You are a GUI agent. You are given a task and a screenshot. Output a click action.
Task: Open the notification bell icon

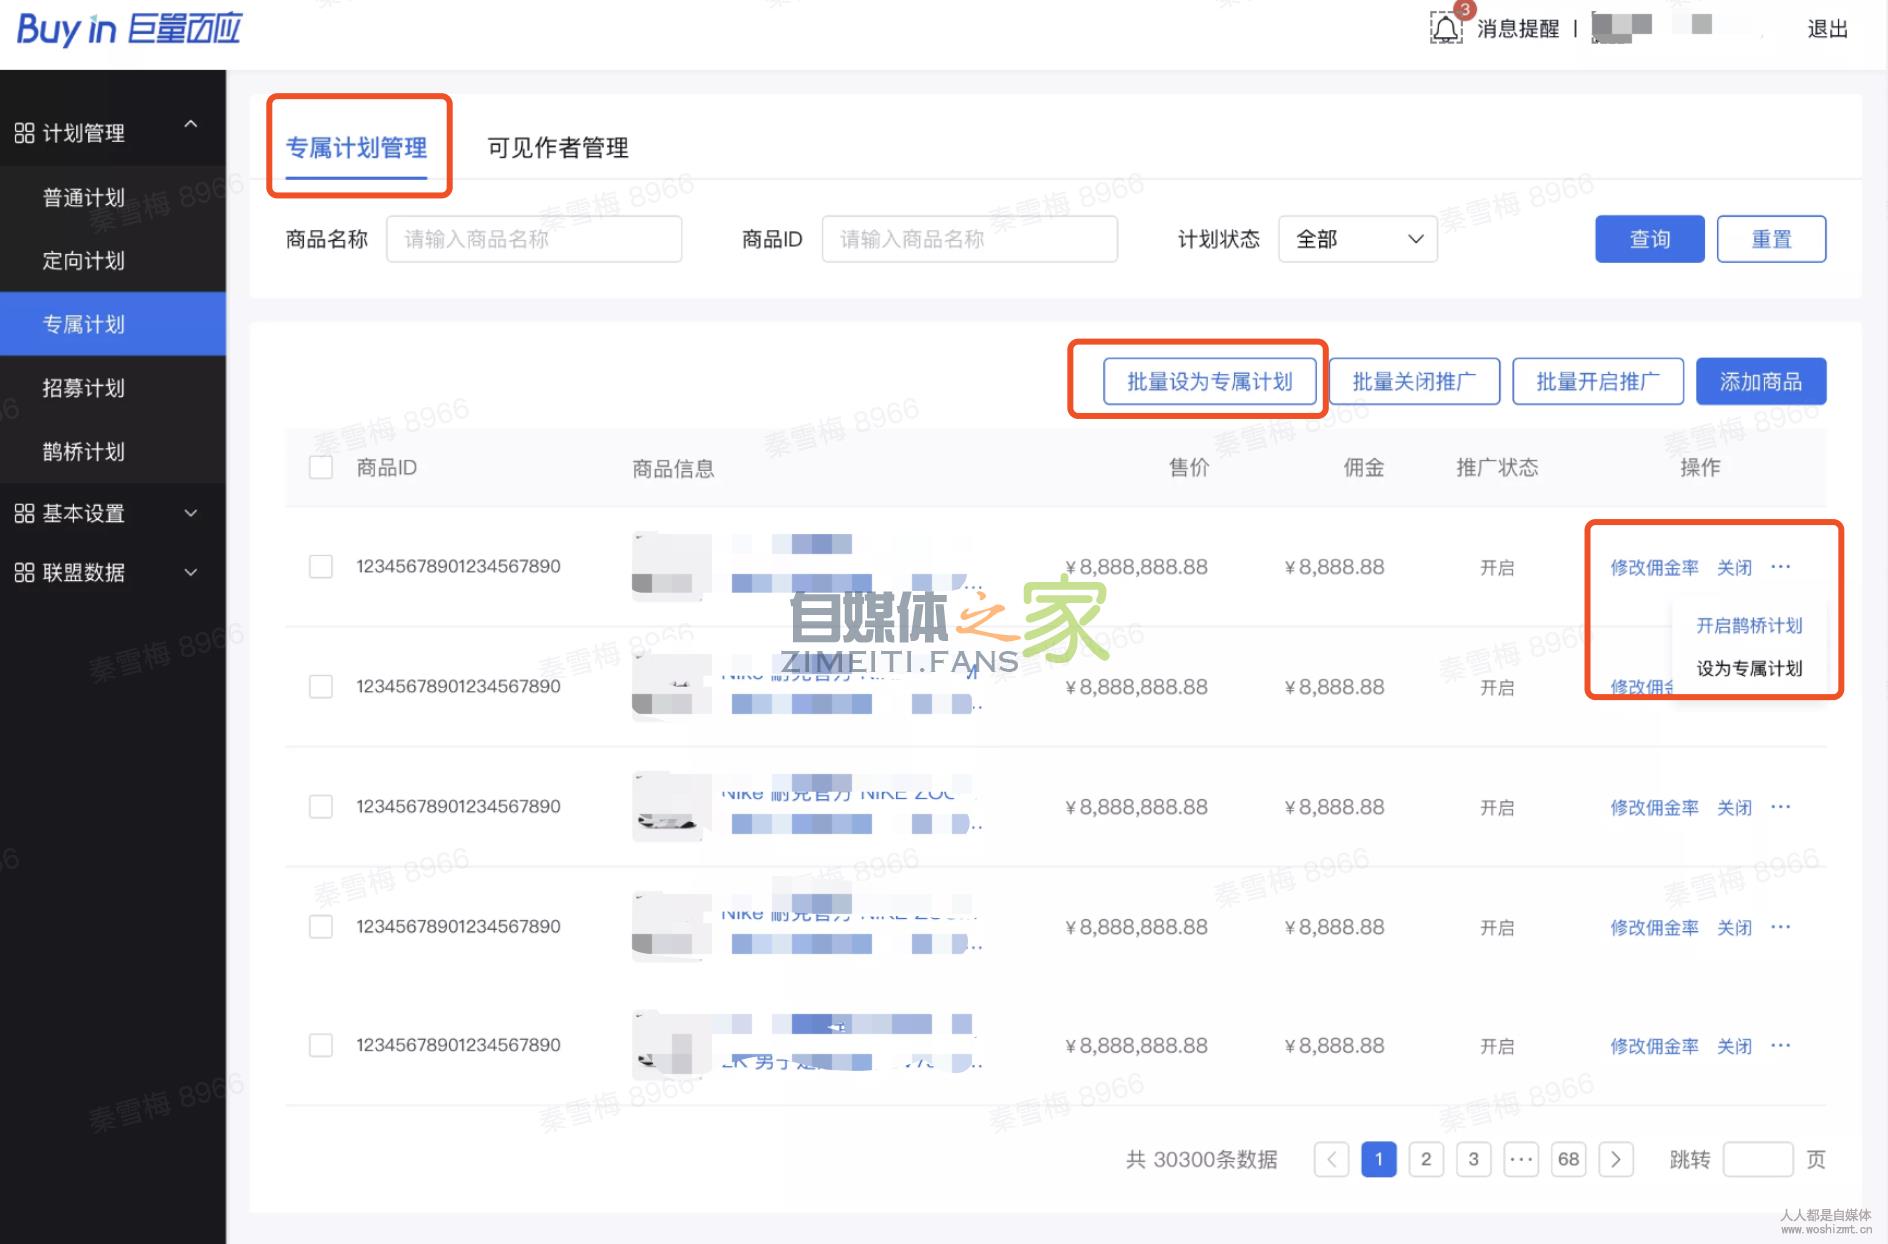point(1446,25)
